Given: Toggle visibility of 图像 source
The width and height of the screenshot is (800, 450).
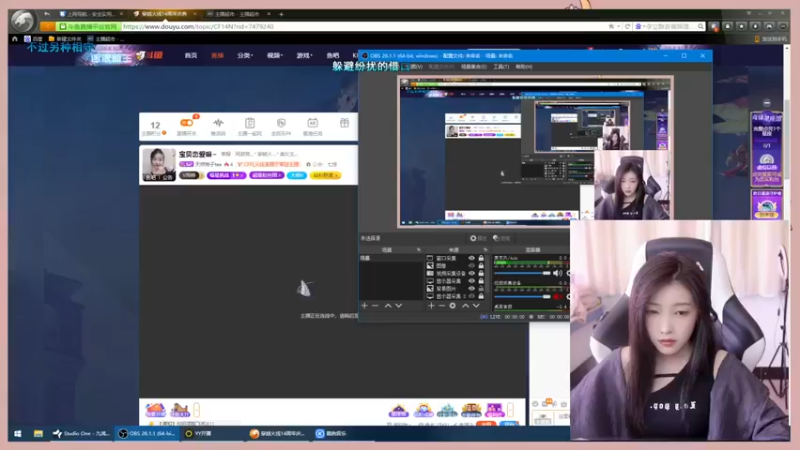Looking at the screenshot, I should pyautogui.click(x=471, y=266).
